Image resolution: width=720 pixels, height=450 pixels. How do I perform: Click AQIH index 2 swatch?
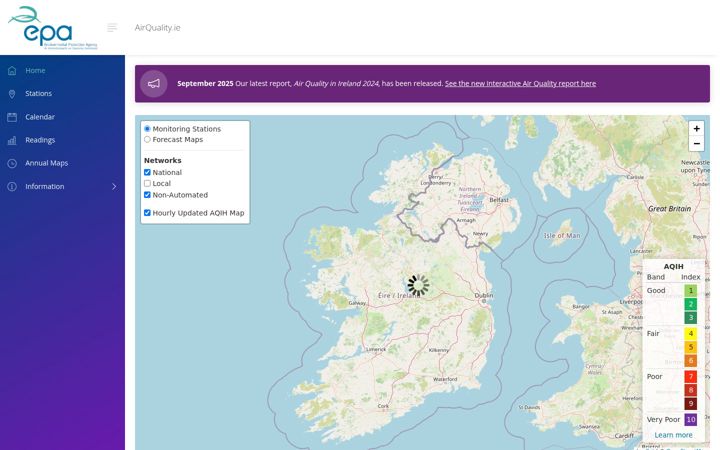click(691, 304)
